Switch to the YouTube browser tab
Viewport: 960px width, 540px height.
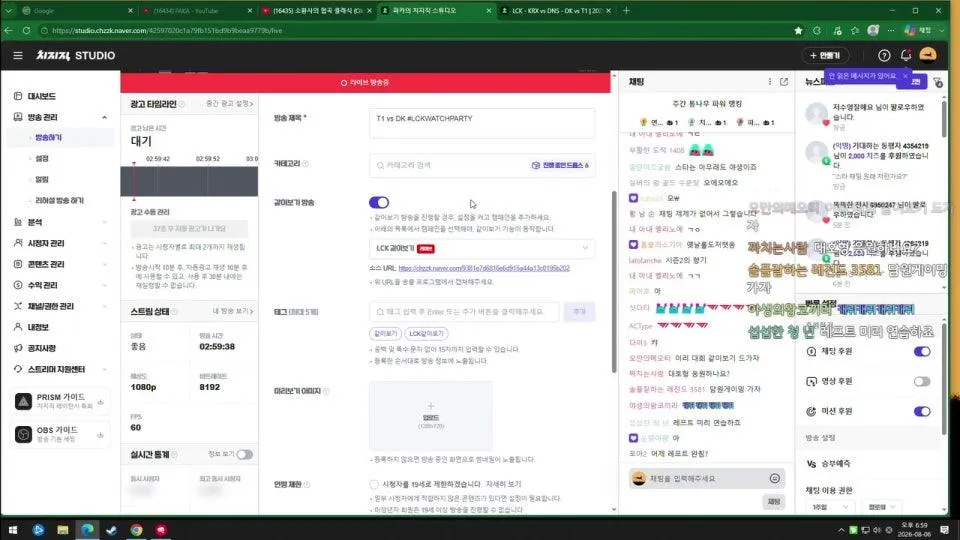pos(196,10)
